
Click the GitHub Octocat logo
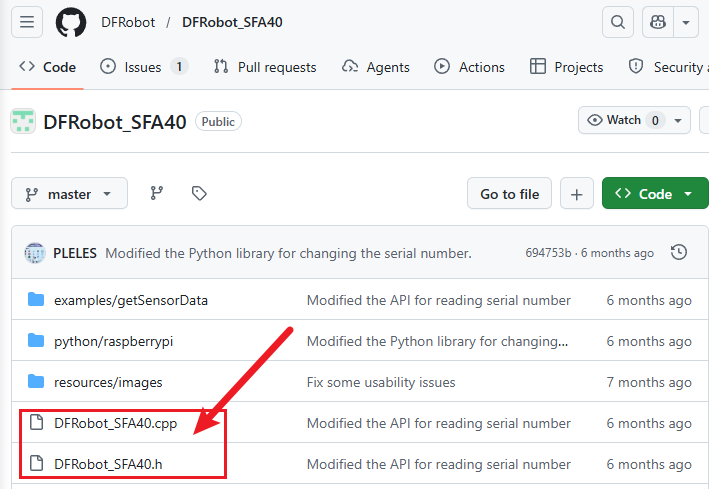click(x=71, y=22)
